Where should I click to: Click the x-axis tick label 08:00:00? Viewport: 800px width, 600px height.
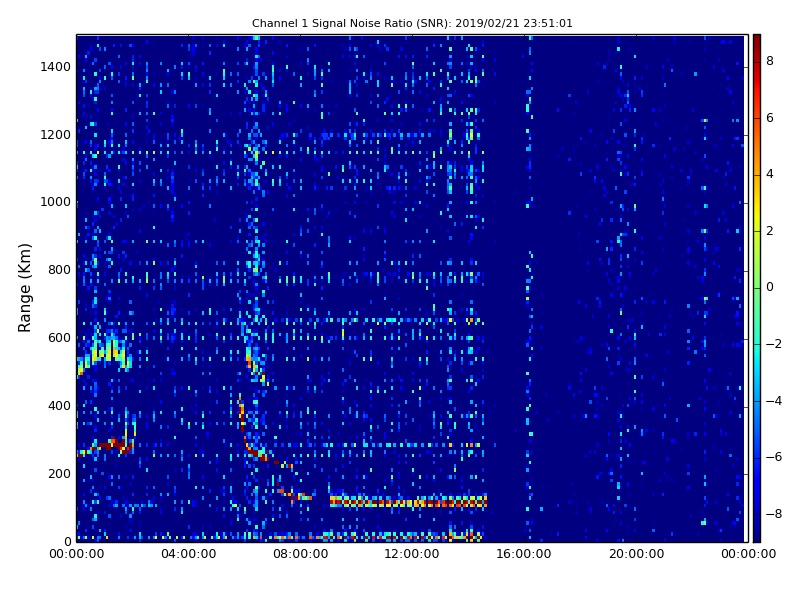point(301,554)
